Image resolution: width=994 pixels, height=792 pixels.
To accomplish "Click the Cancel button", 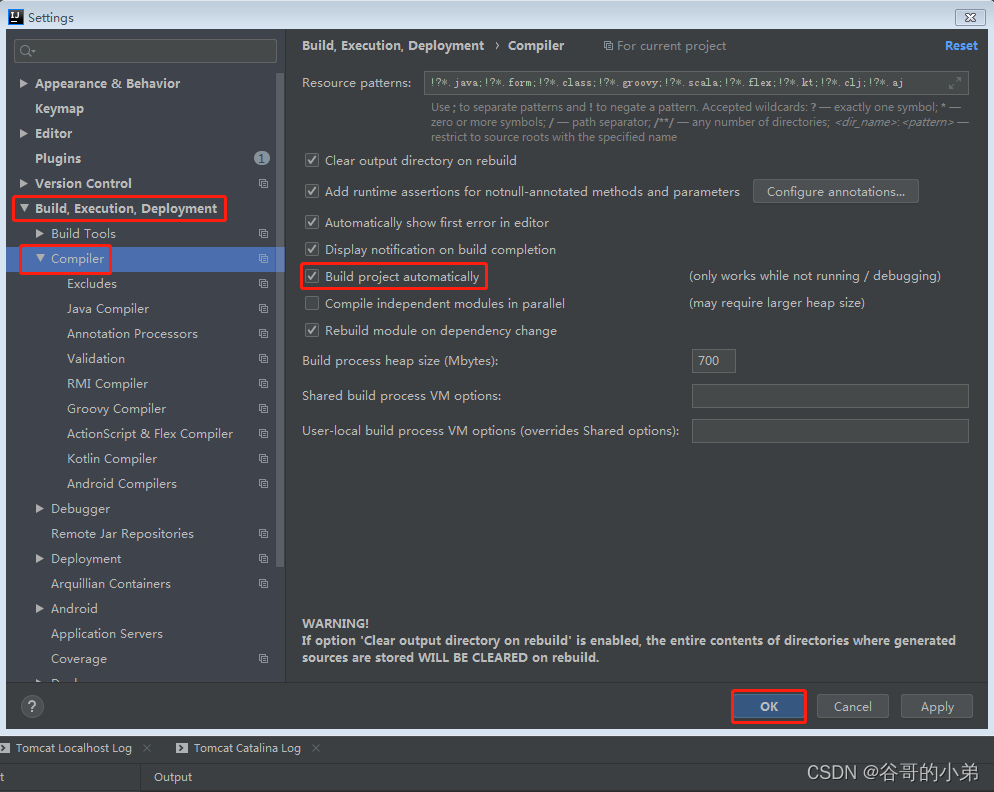I will pyautogui.click(x=853, y=706).
